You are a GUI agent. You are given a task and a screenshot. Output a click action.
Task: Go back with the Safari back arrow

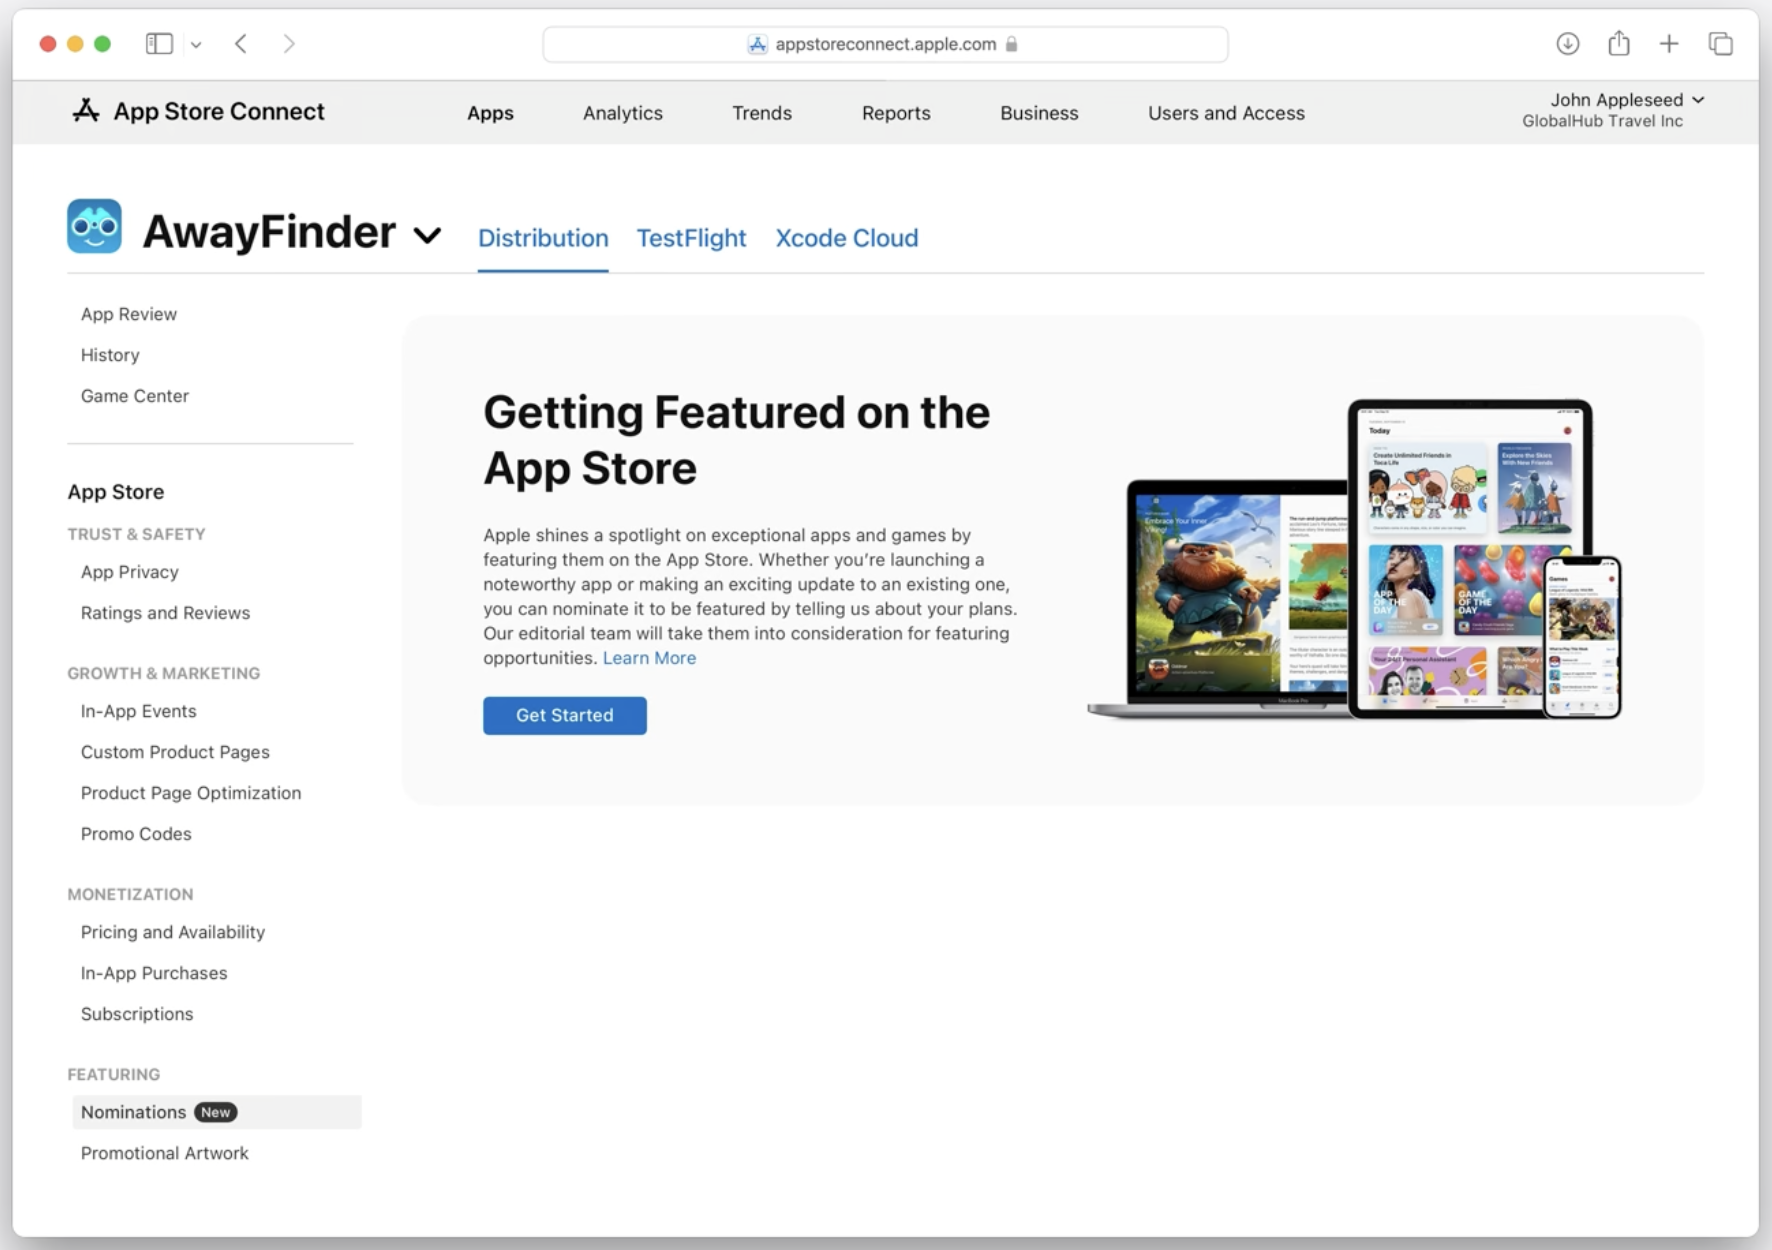click(241, 44)
